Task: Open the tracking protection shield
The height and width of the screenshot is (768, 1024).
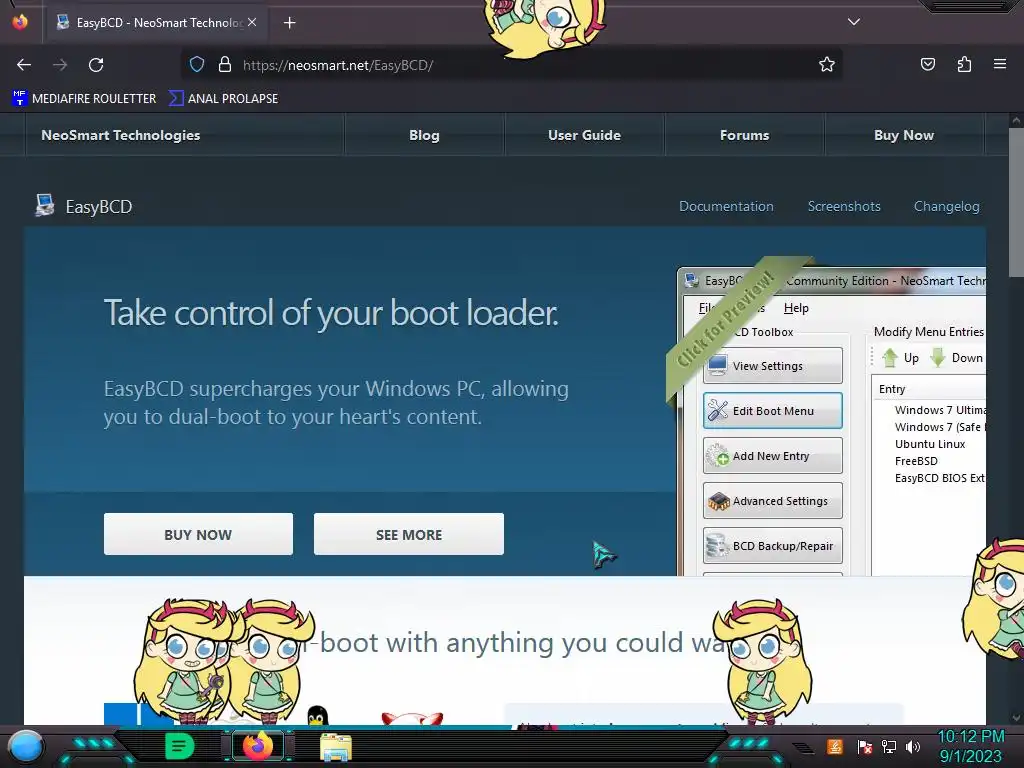Action: (197, 64)
